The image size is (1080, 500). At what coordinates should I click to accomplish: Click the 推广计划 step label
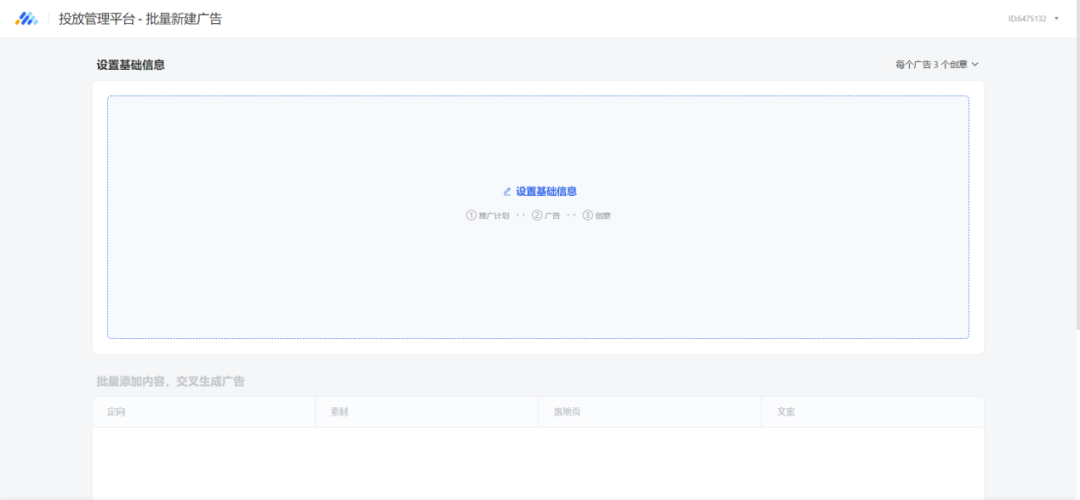point(494,216)
